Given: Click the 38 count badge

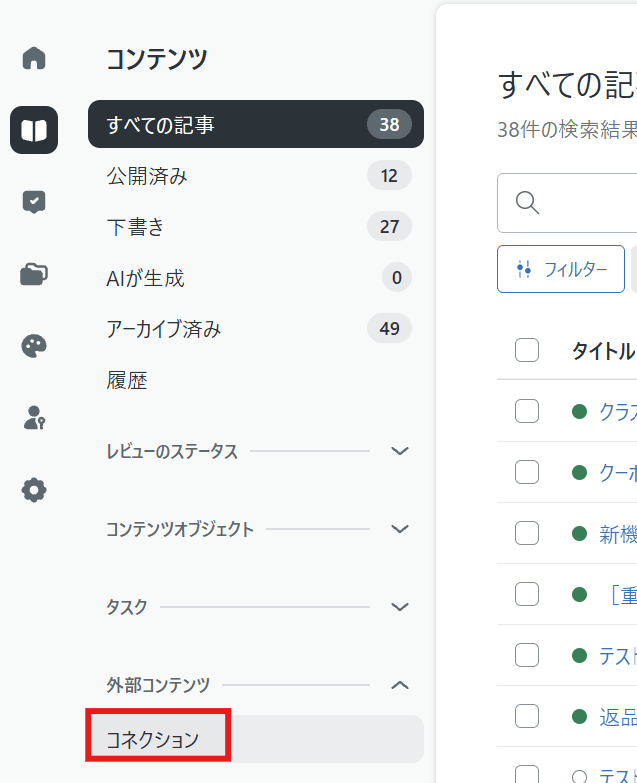Looking at the screenshot, I should click(x=389, y=124).
